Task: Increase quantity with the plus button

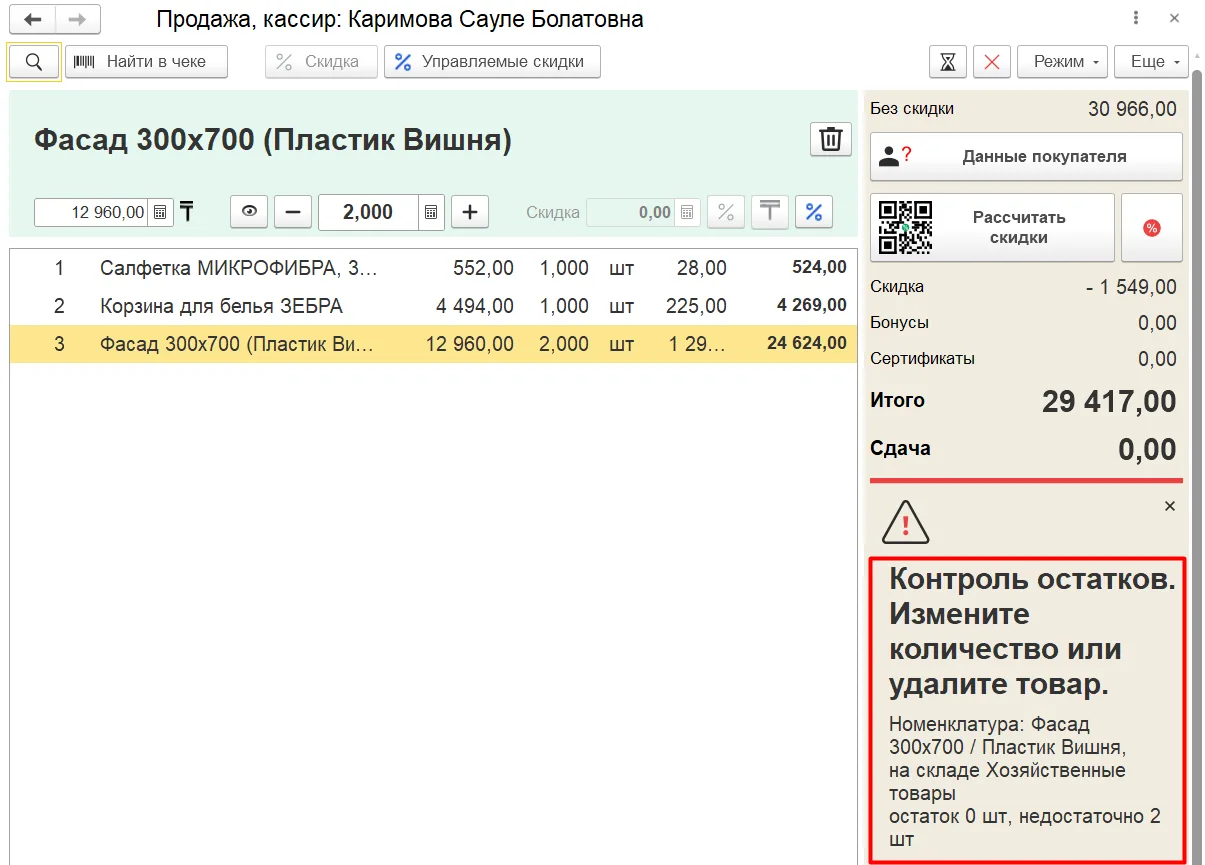Action: [469, 212]
